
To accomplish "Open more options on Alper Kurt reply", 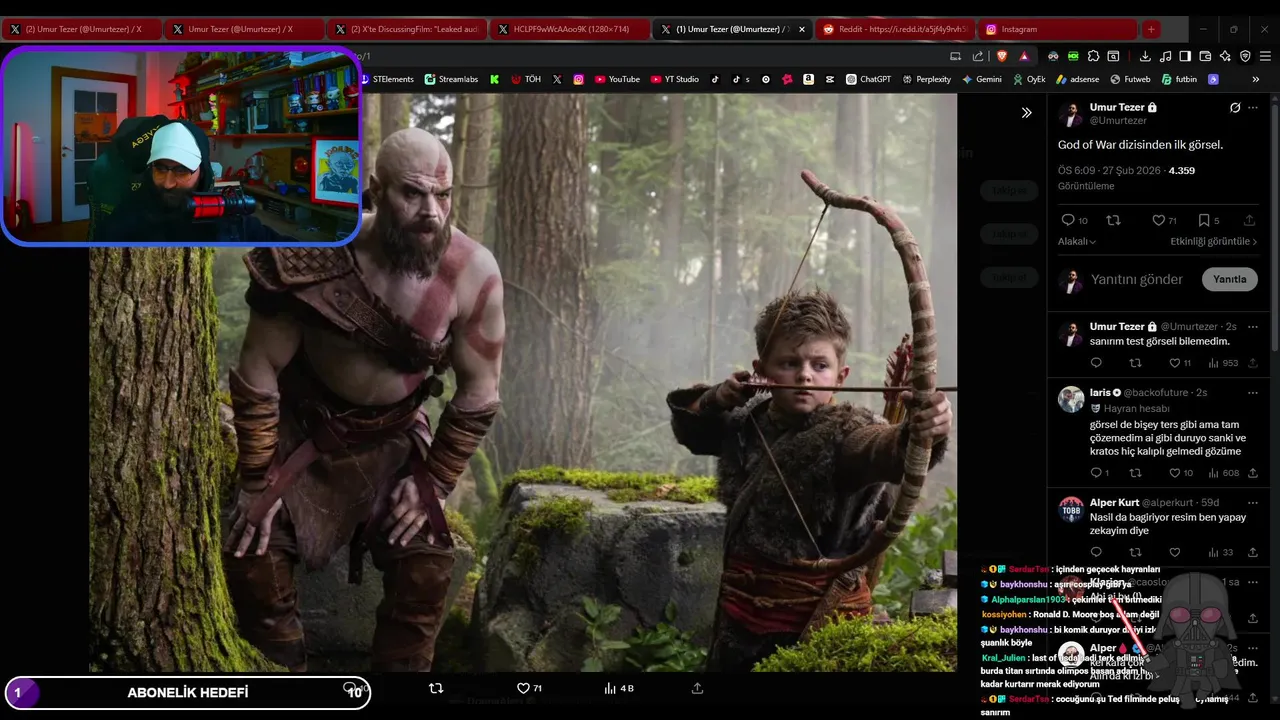I will [1253, 502].
